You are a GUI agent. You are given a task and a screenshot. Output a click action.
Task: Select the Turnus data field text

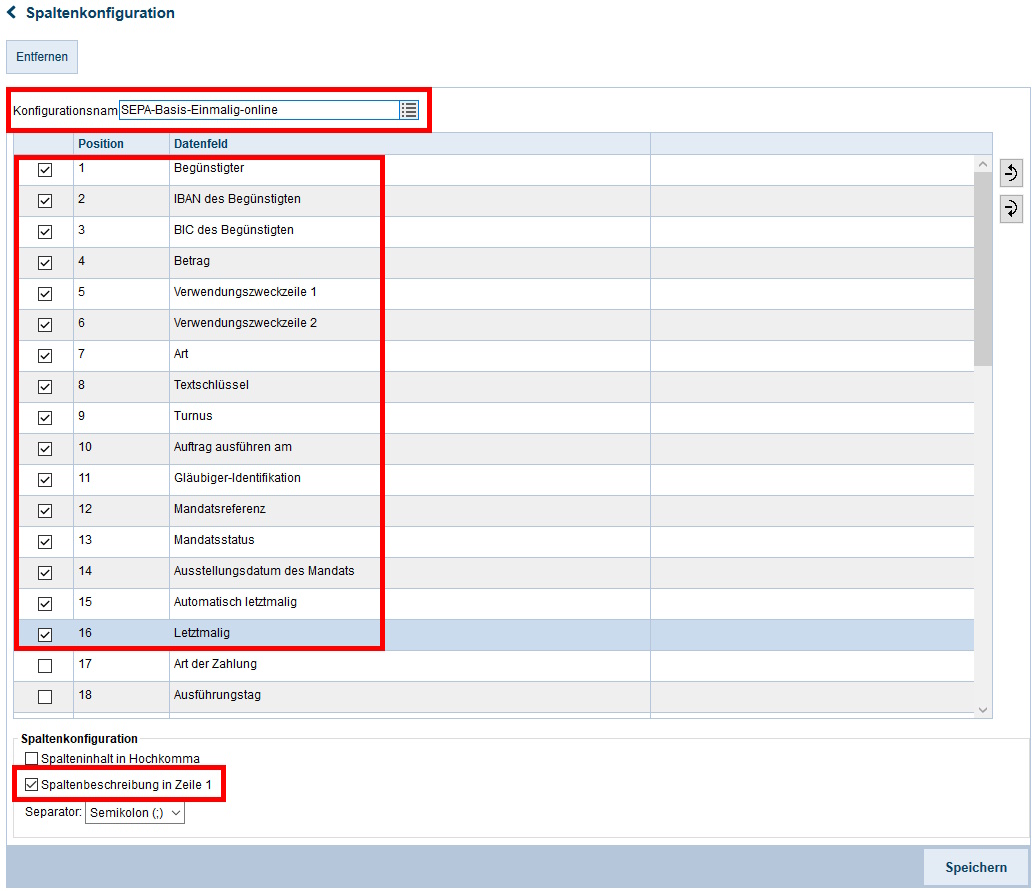coord(193,416)
